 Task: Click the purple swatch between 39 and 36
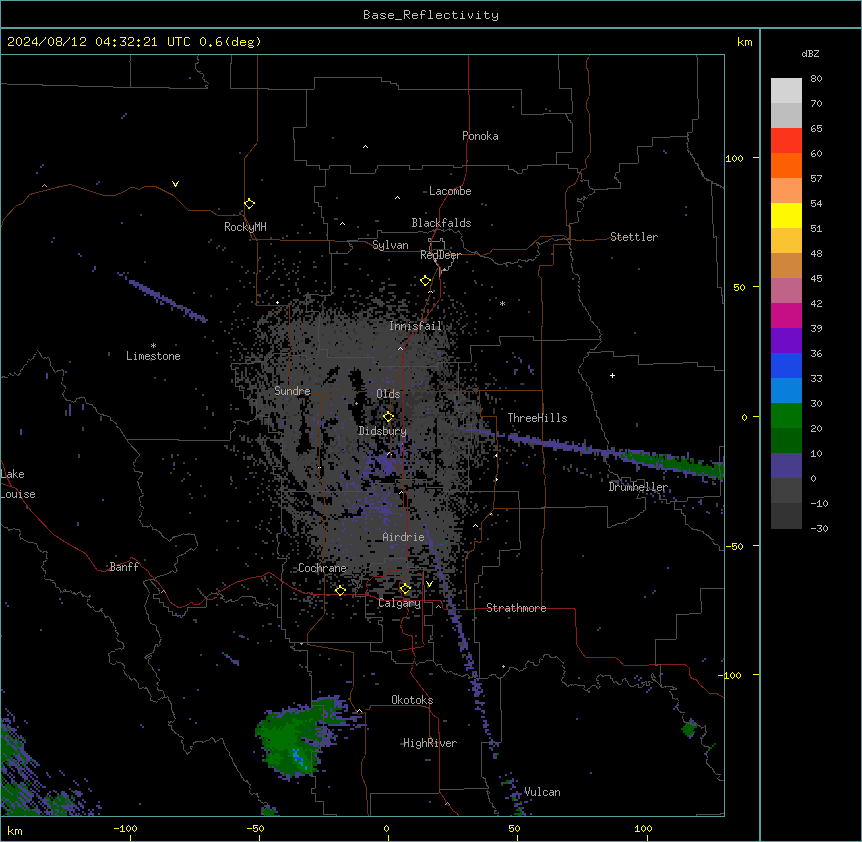(786, 340)
